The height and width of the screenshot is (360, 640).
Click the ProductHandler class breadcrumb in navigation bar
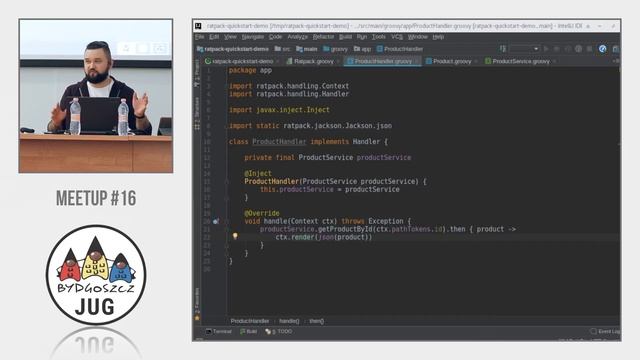tap(400, 49)
